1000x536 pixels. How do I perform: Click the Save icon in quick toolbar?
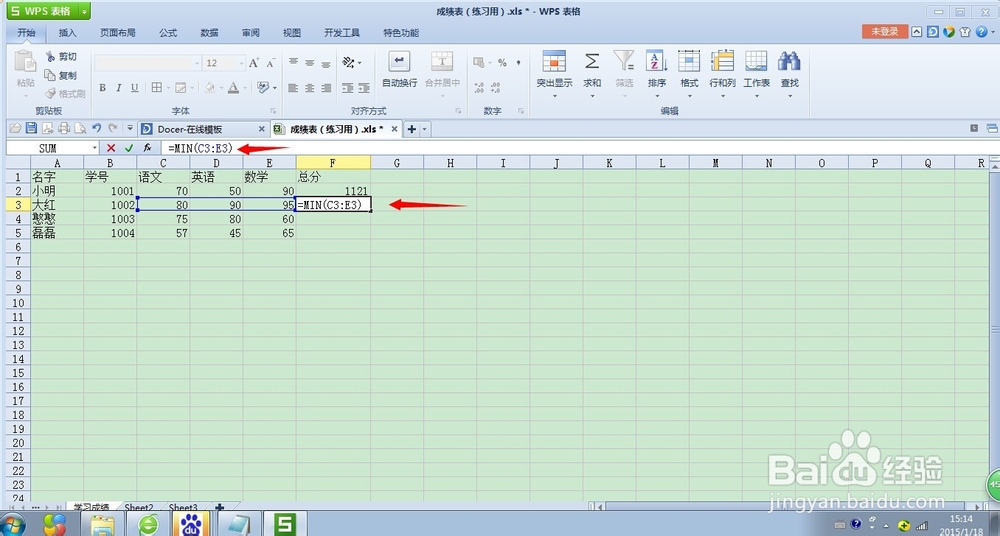tap(31, 129)
